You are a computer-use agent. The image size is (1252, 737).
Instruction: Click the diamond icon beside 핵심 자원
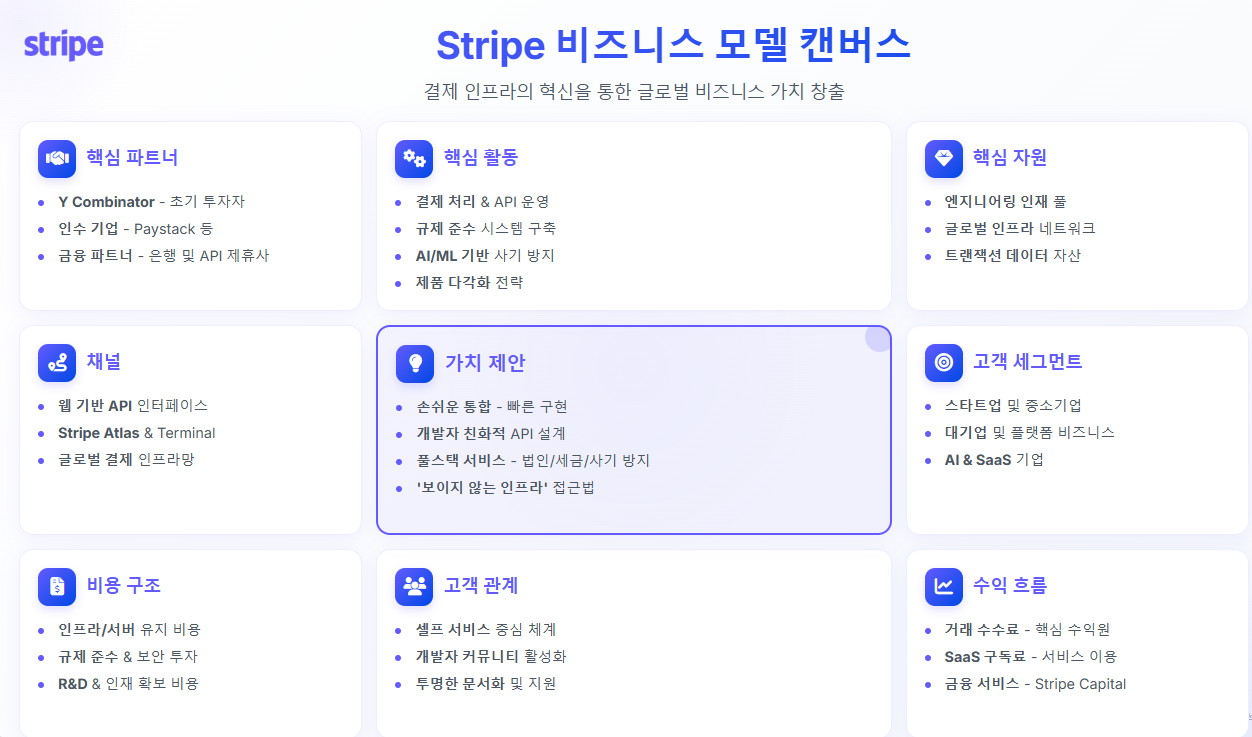[944, 158]
